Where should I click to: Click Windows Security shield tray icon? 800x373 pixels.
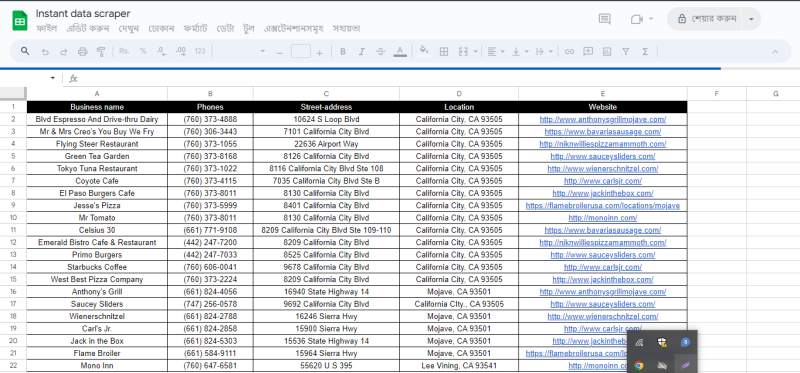point(662,342)
